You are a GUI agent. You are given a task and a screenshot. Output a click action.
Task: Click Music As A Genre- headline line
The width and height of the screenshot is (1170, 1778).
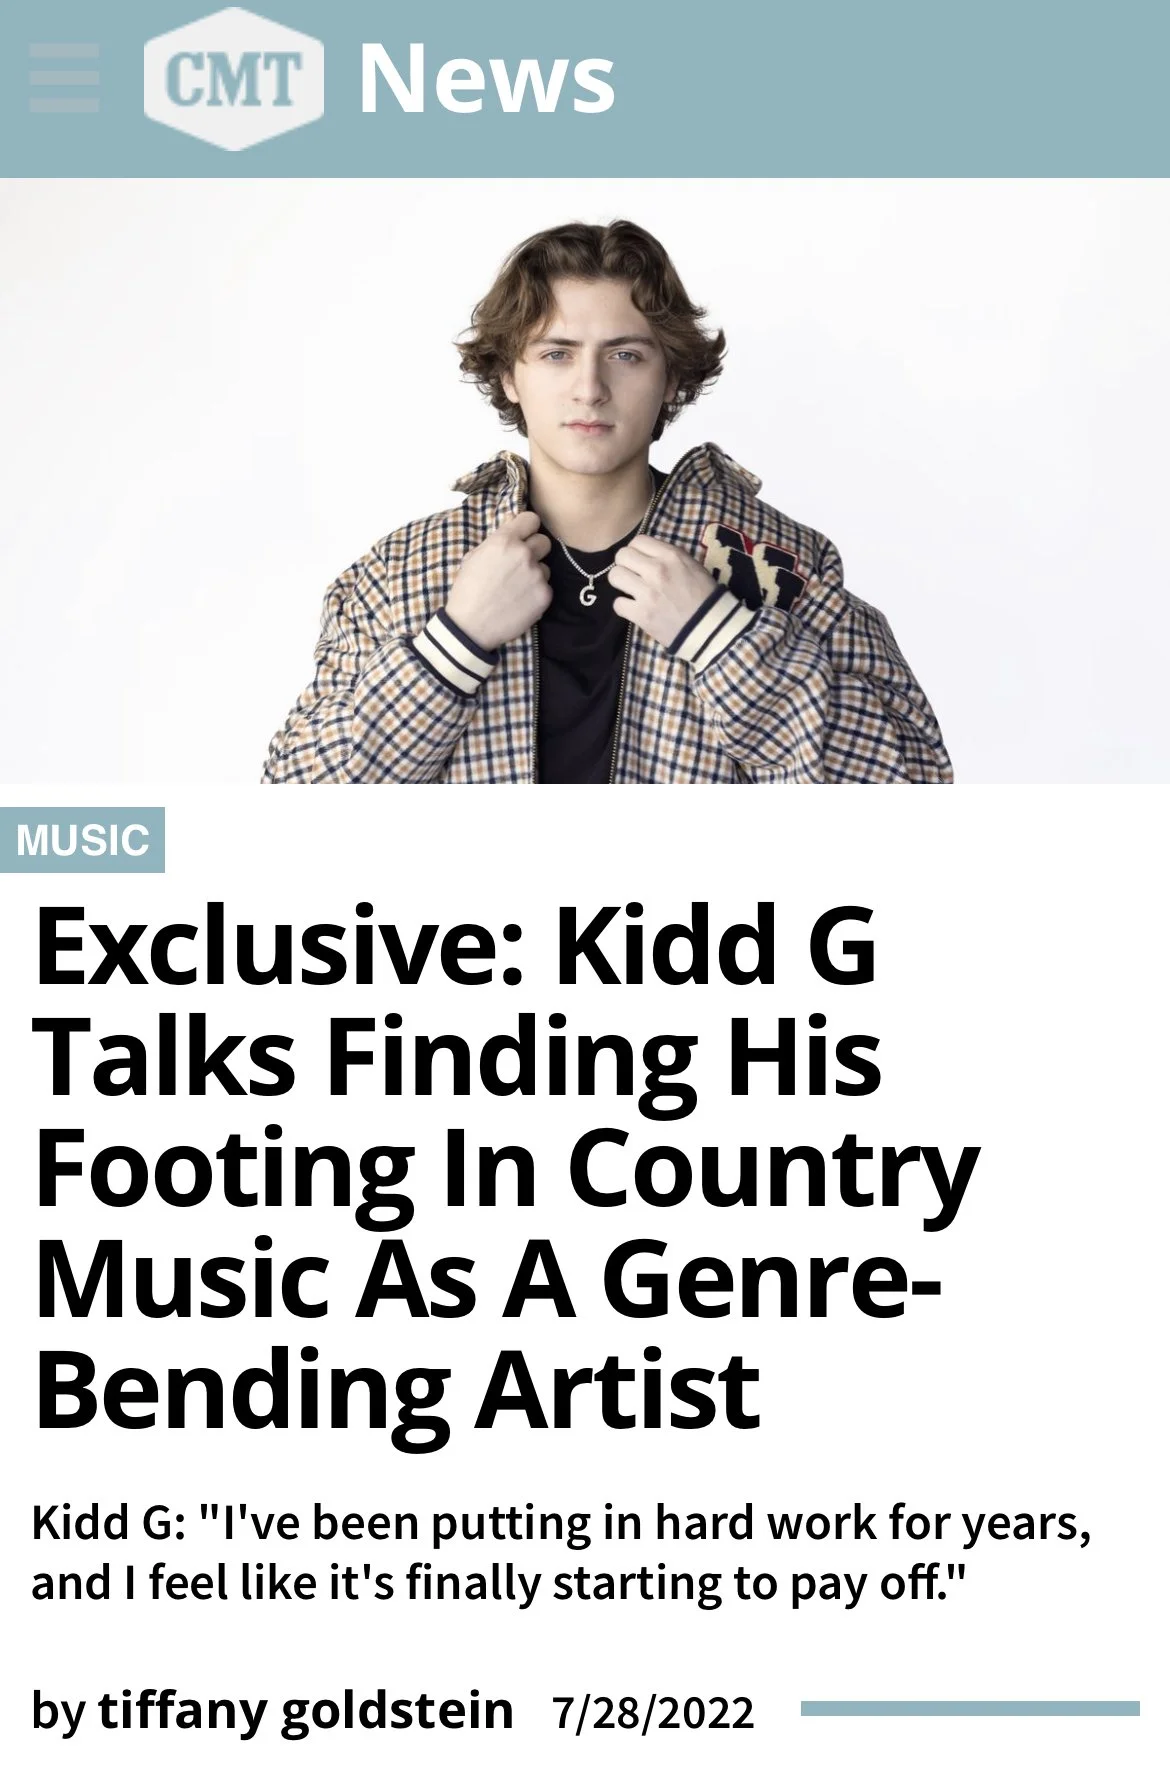pos(487,1280)
